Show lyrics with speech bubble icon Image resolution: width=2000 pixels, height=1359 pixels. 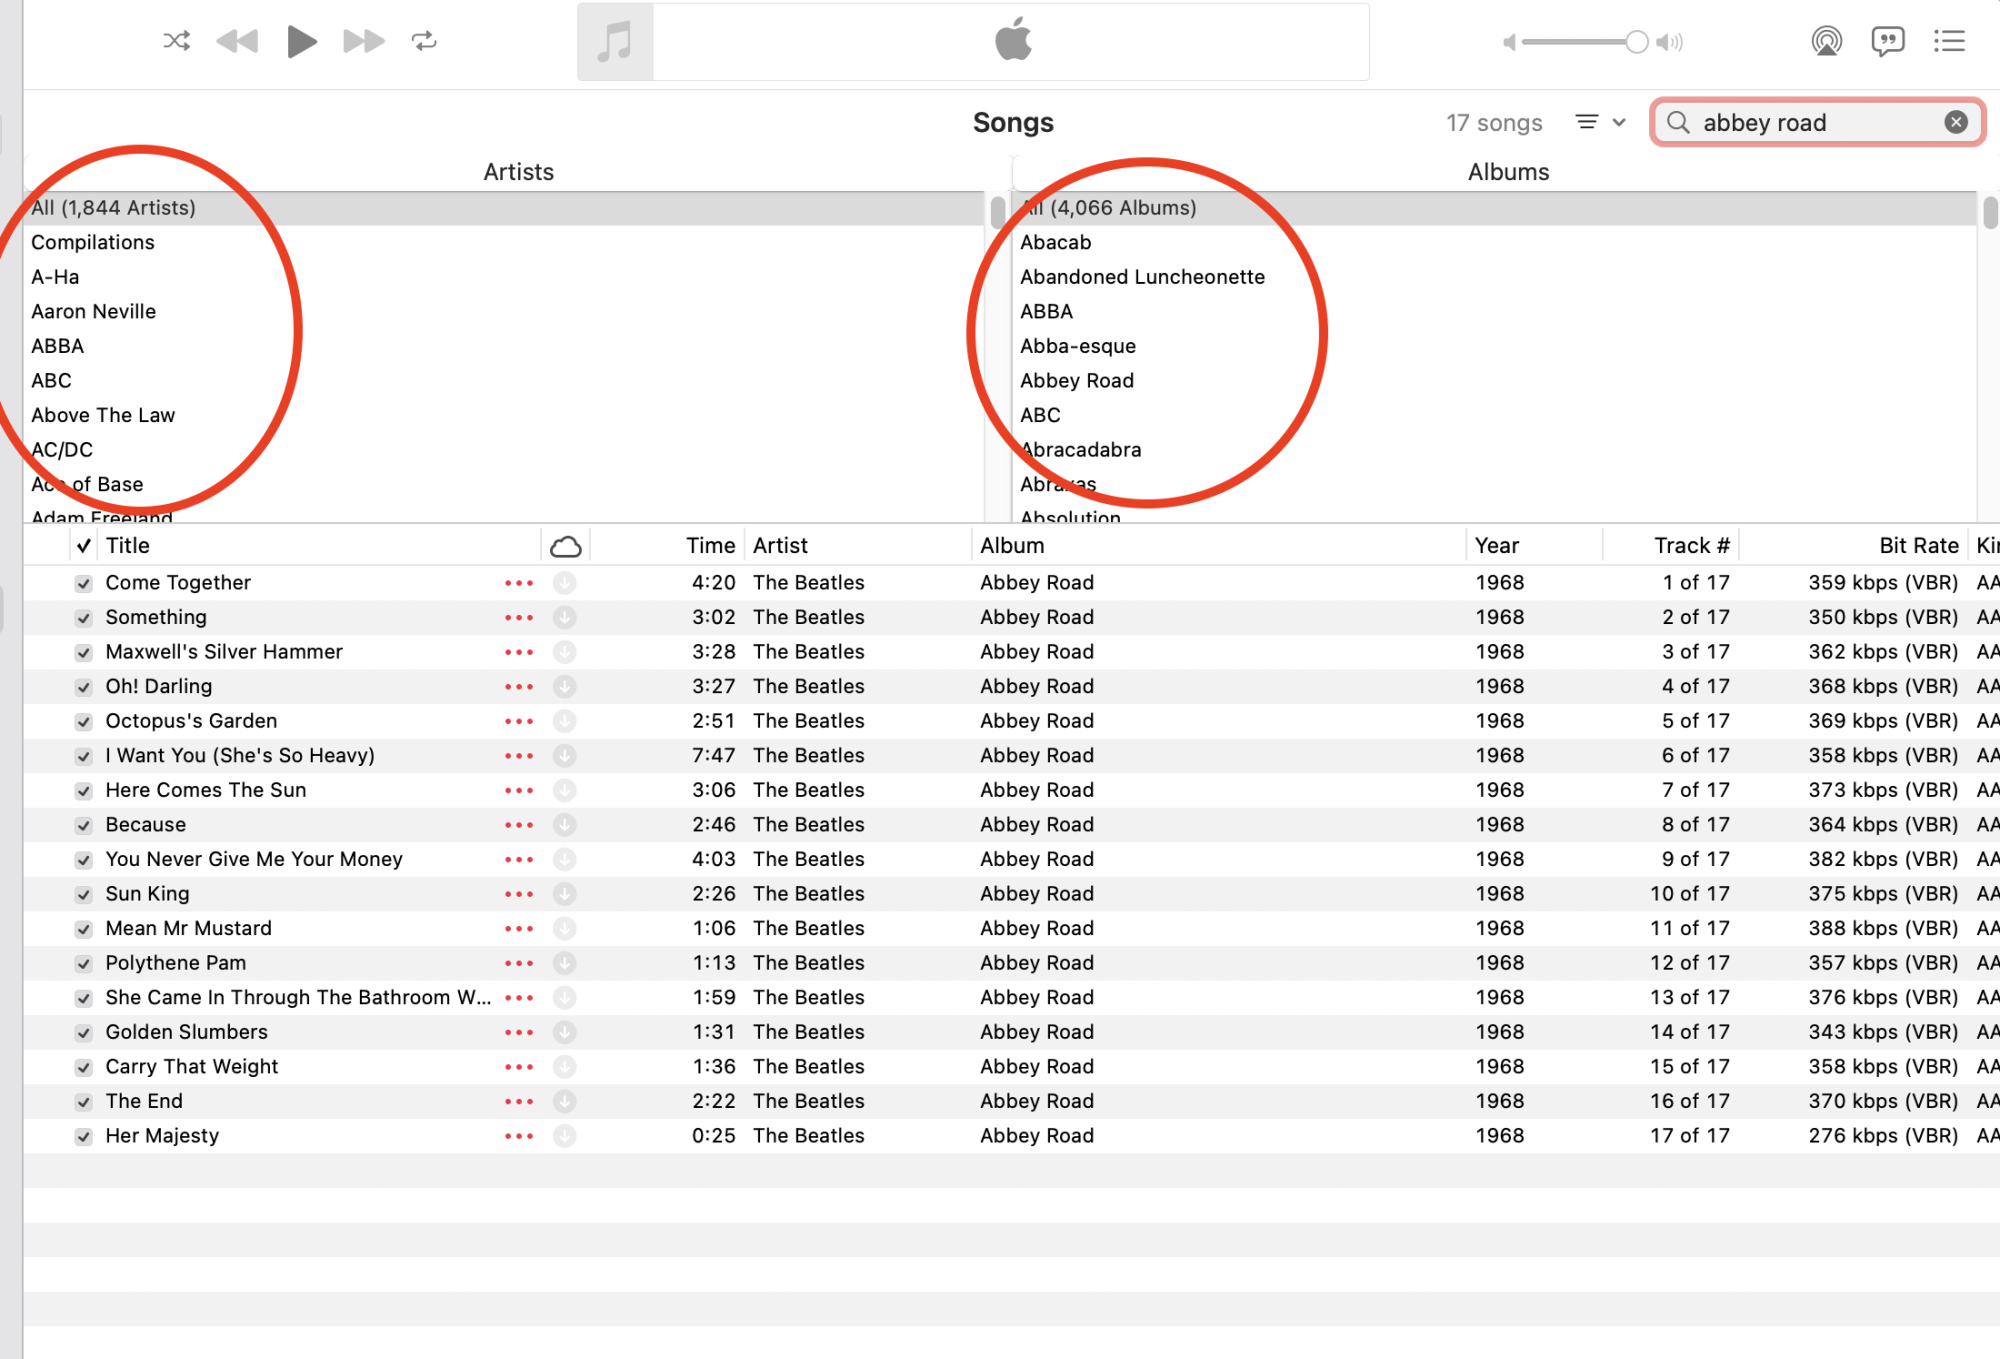tap(1887, 41)
